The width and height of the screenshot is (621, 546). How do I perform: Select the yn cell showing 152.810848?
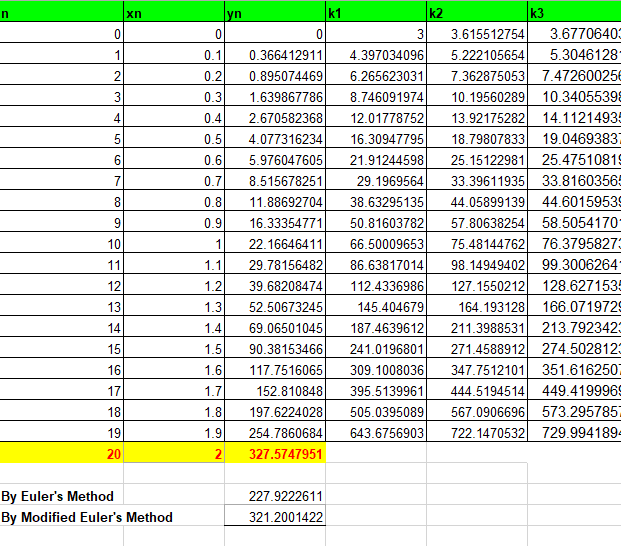tap(276, 390)
